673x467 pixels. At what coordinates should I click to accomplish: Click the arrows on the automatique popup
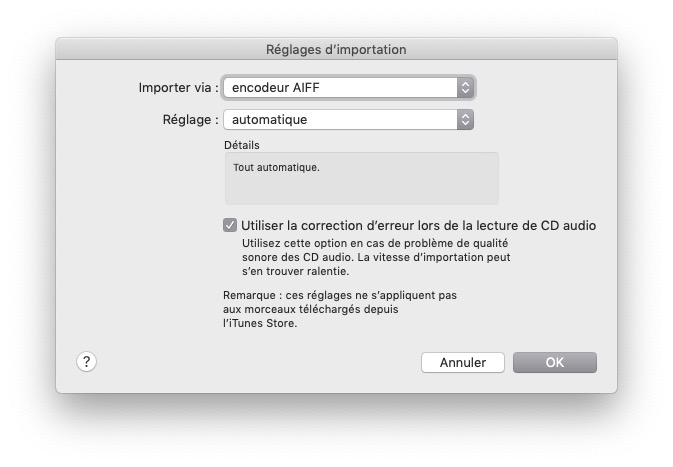[465, 119]
